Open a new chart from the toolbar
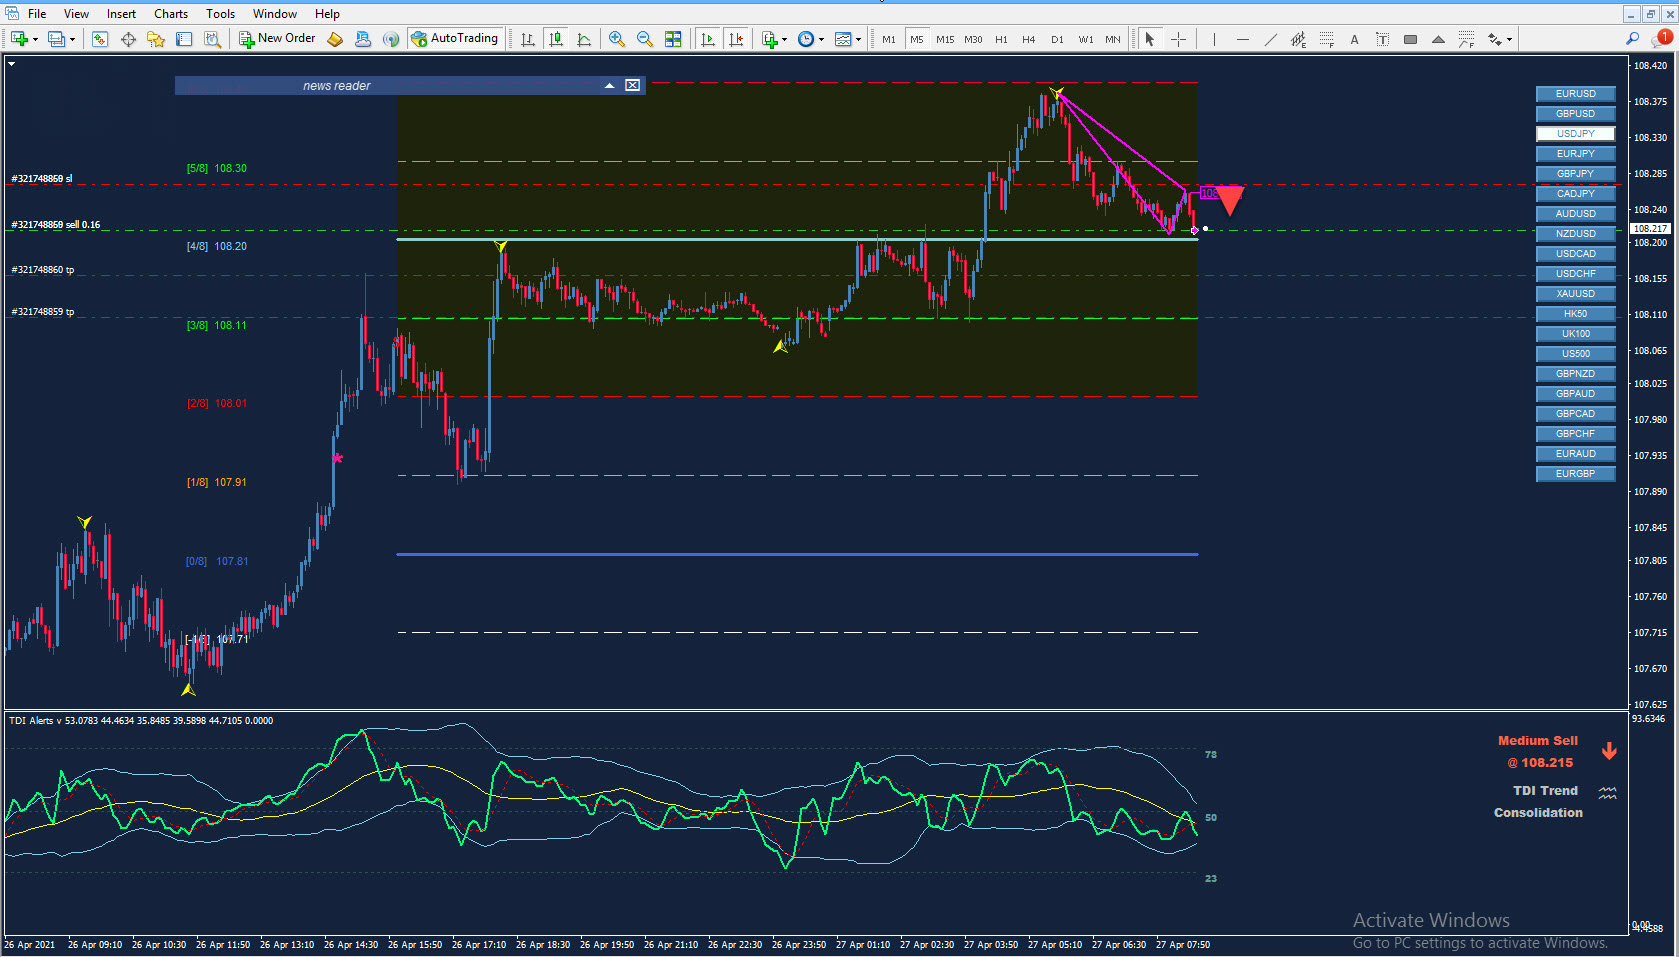The image size is (1679, 957). click(19, 39)
